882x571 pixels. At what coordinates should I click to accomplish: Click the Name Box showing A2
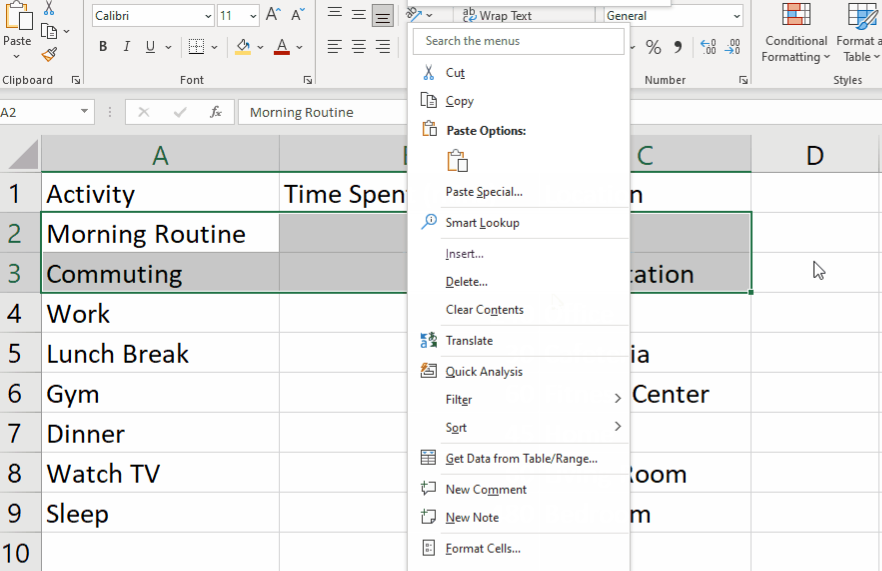coord(39,113)
